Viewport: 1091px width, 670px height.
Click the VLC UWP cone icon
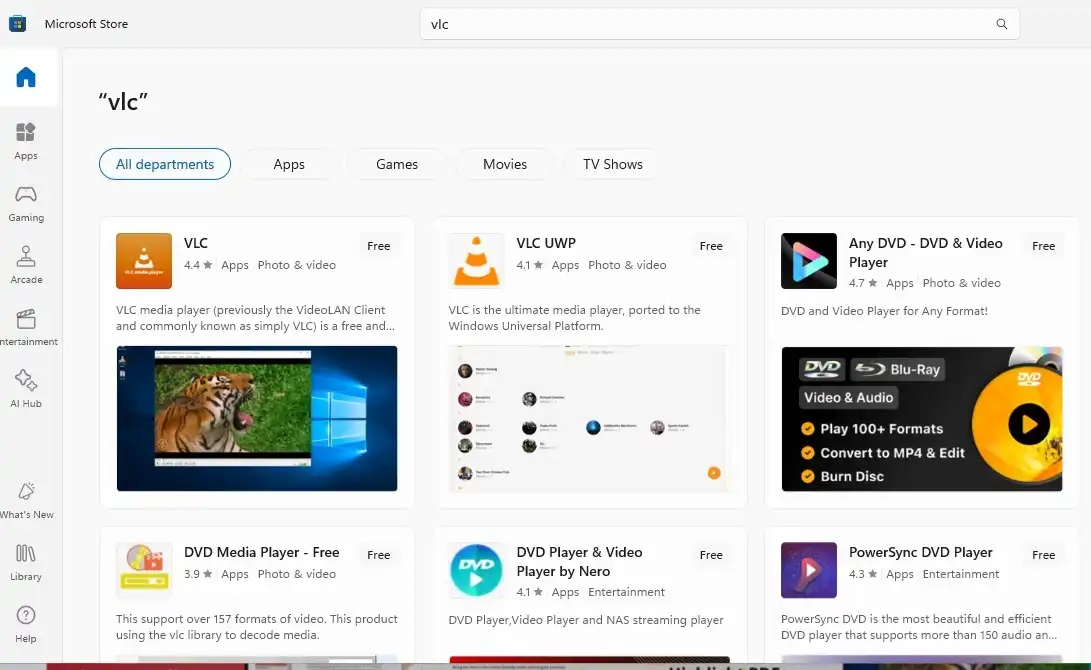pyautogui.click(x=476, y=261)
